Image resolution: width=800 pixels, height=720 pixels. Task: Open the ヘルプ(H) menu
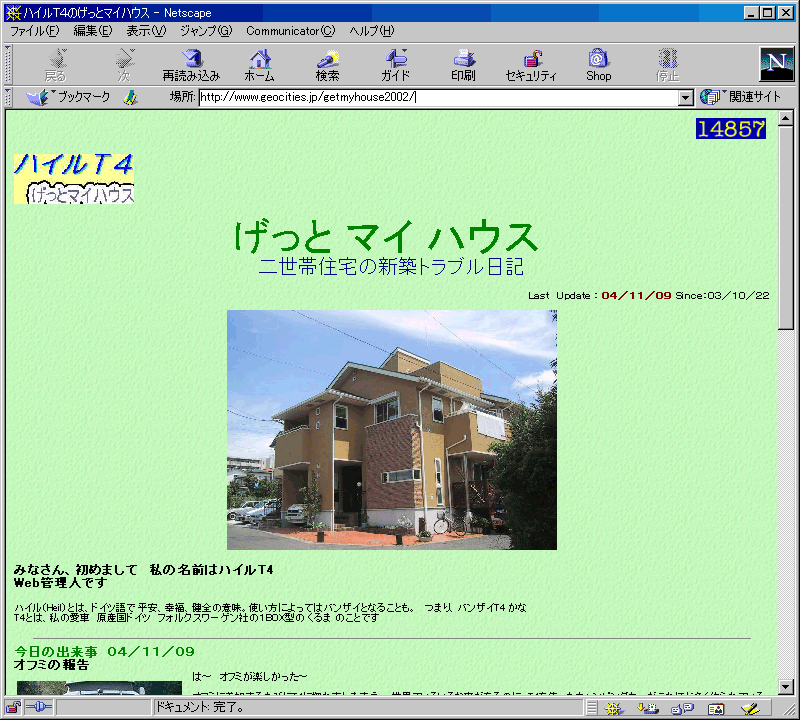(371, 31)
